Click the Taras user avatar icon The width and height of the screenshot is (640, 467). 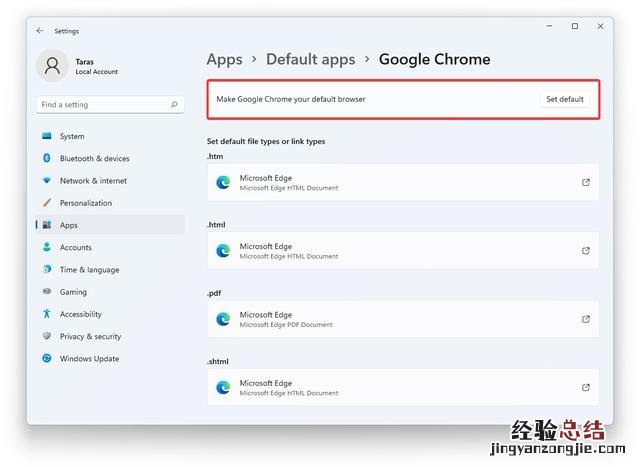52,66
